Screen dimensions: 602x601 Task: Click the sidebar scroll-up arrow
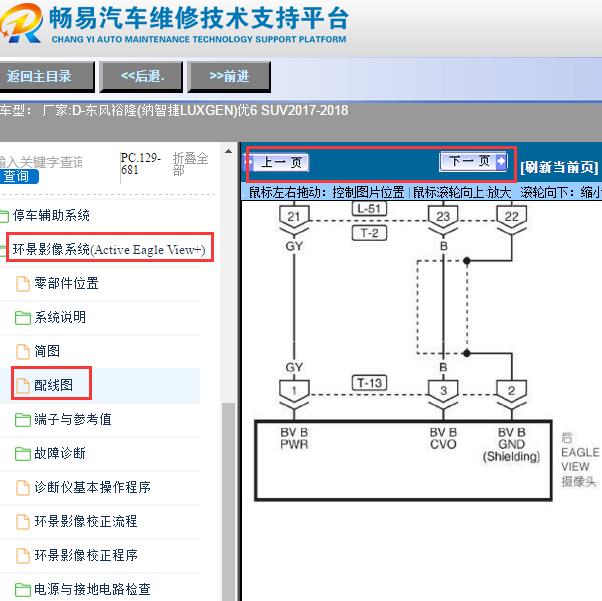pyautogui.click(x=228, y=152)
